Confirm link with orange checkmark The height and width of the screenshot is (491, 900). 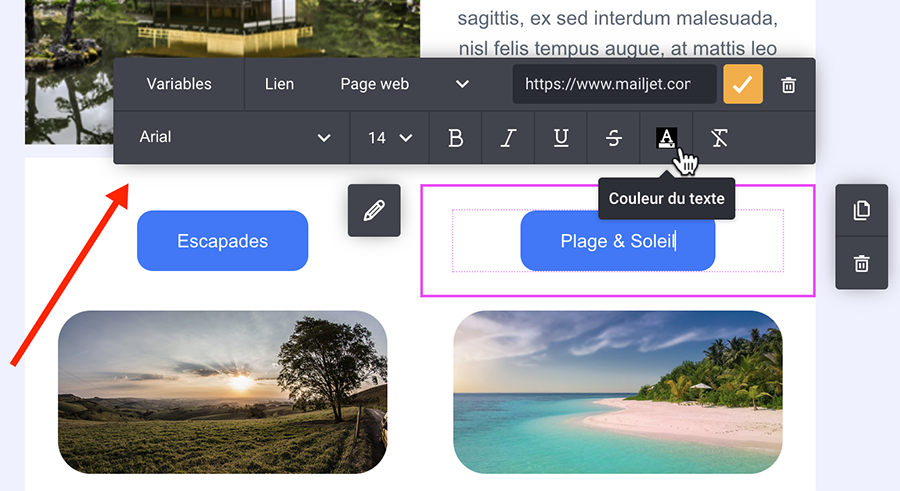click(x=742, y=84)
